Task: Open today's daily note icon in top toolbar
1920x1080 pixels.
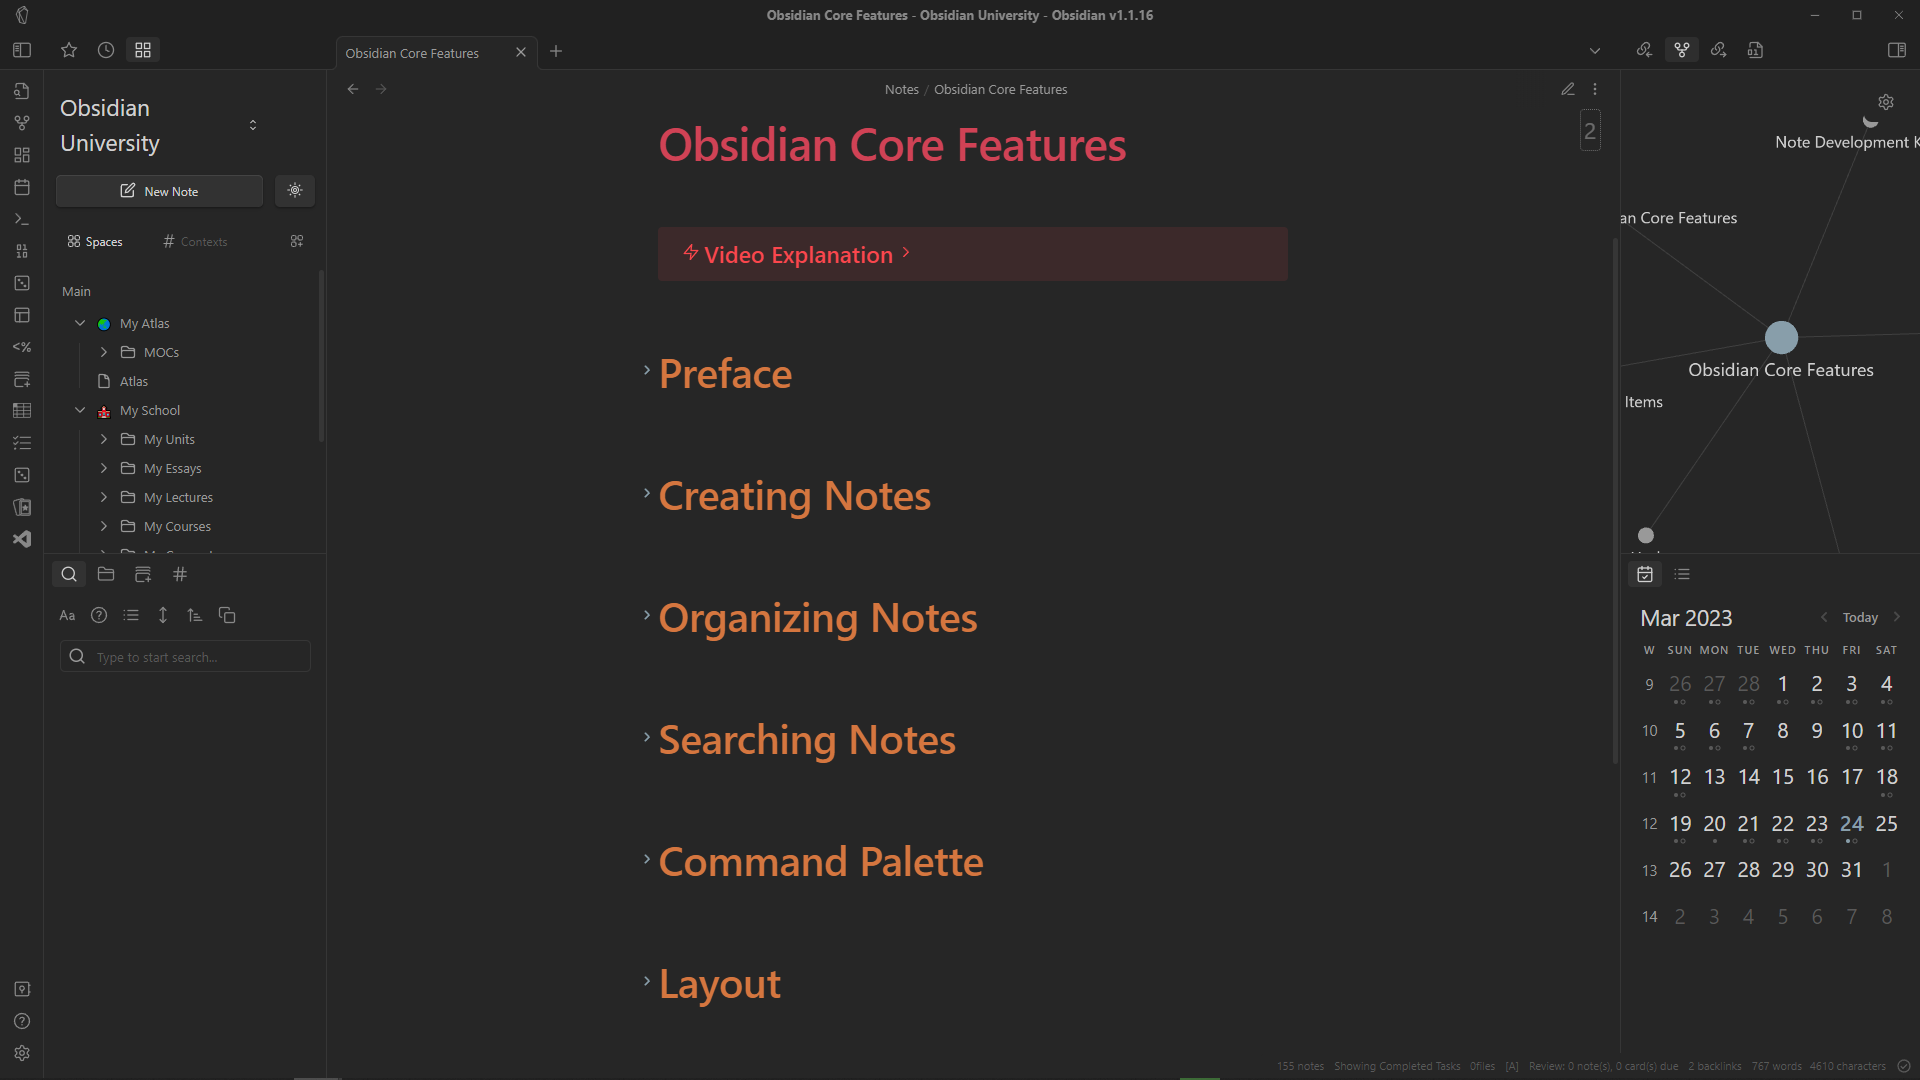Action: (x=1756, y=49)
